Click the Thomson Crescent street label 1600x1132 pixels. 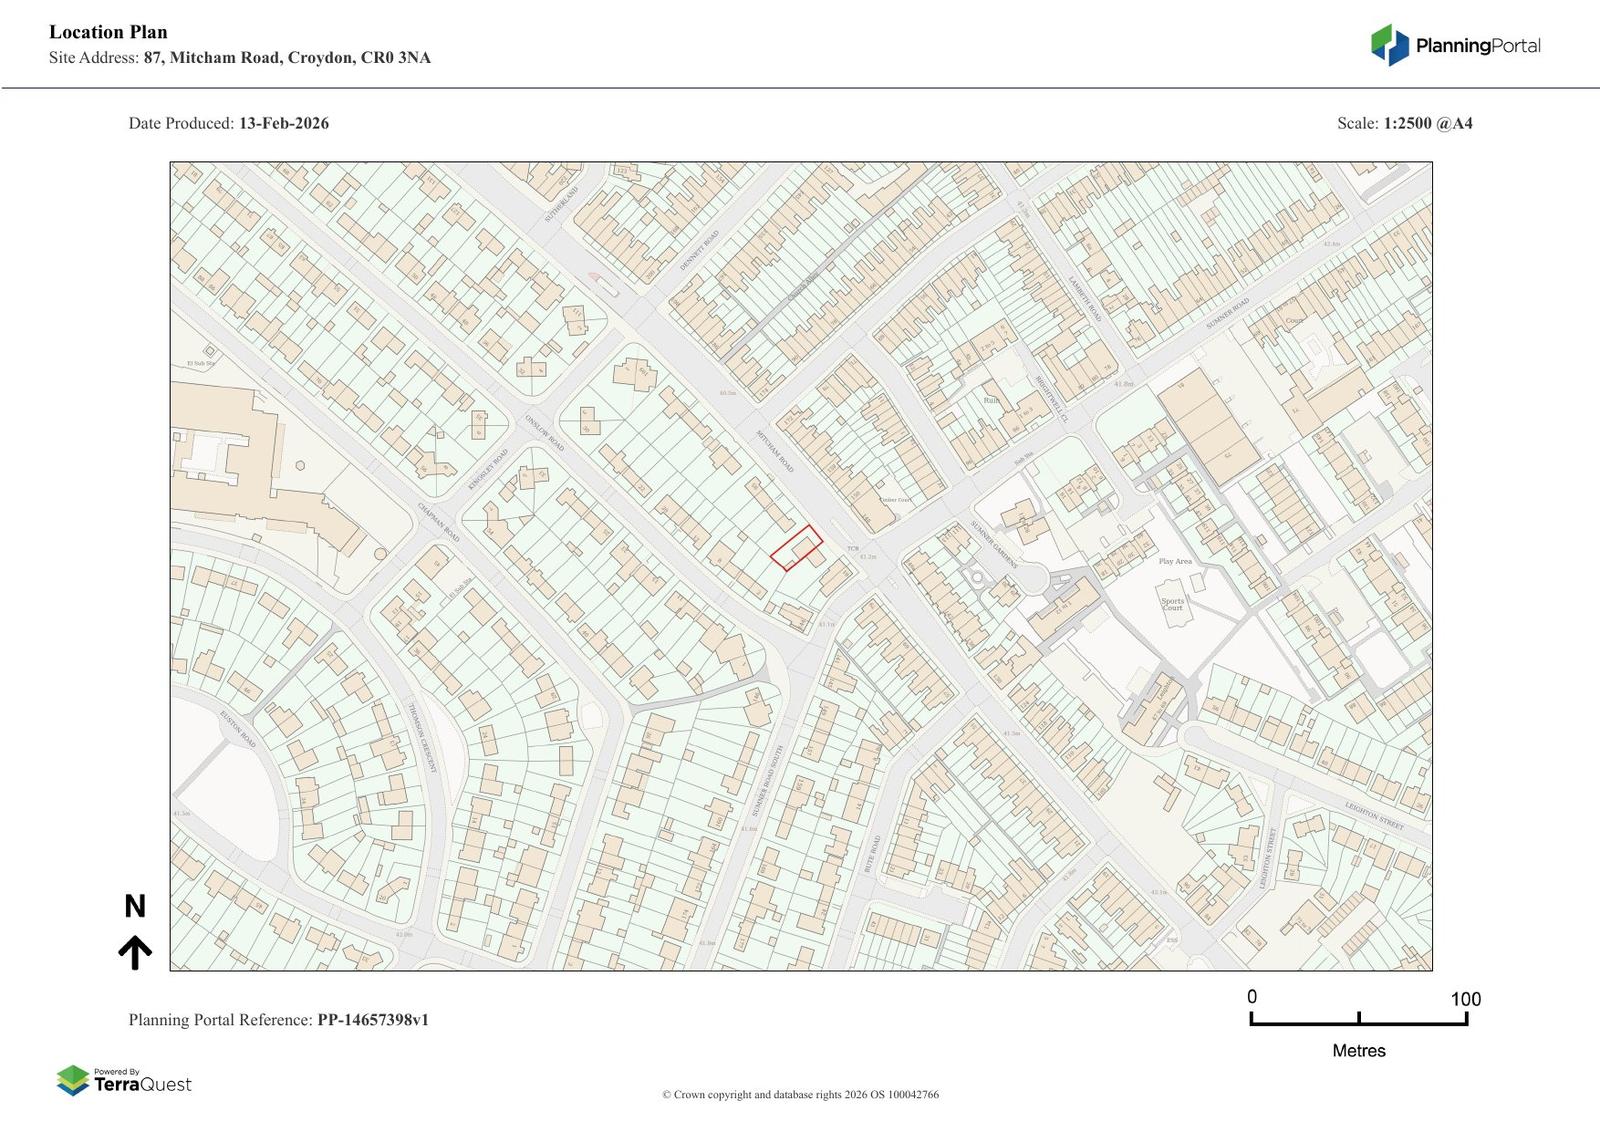[422, 738]
